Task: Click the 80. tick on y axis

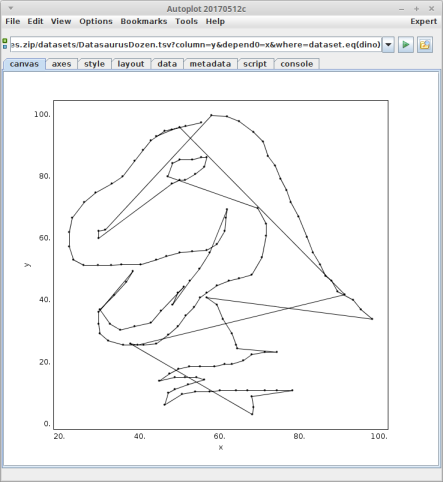Action: [45, 176]
